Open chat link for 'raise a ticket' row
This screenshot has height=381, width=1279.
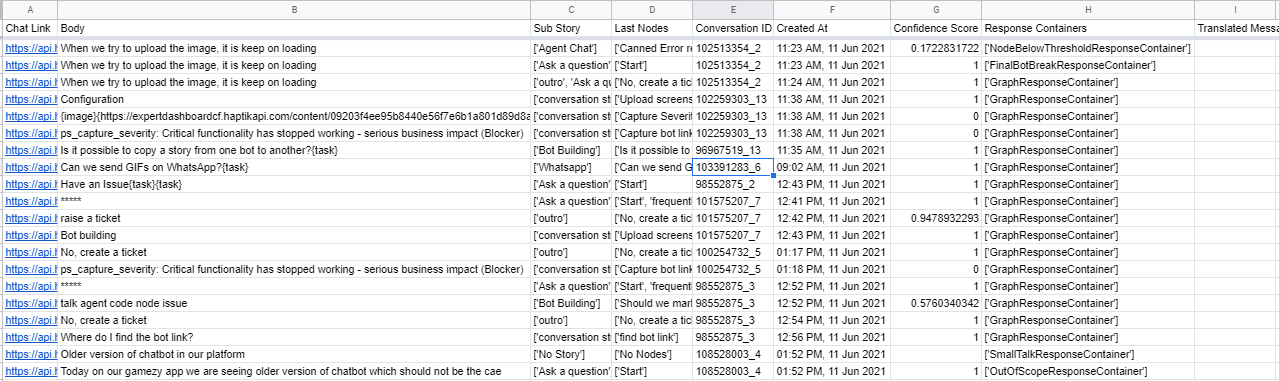(30, 218)
